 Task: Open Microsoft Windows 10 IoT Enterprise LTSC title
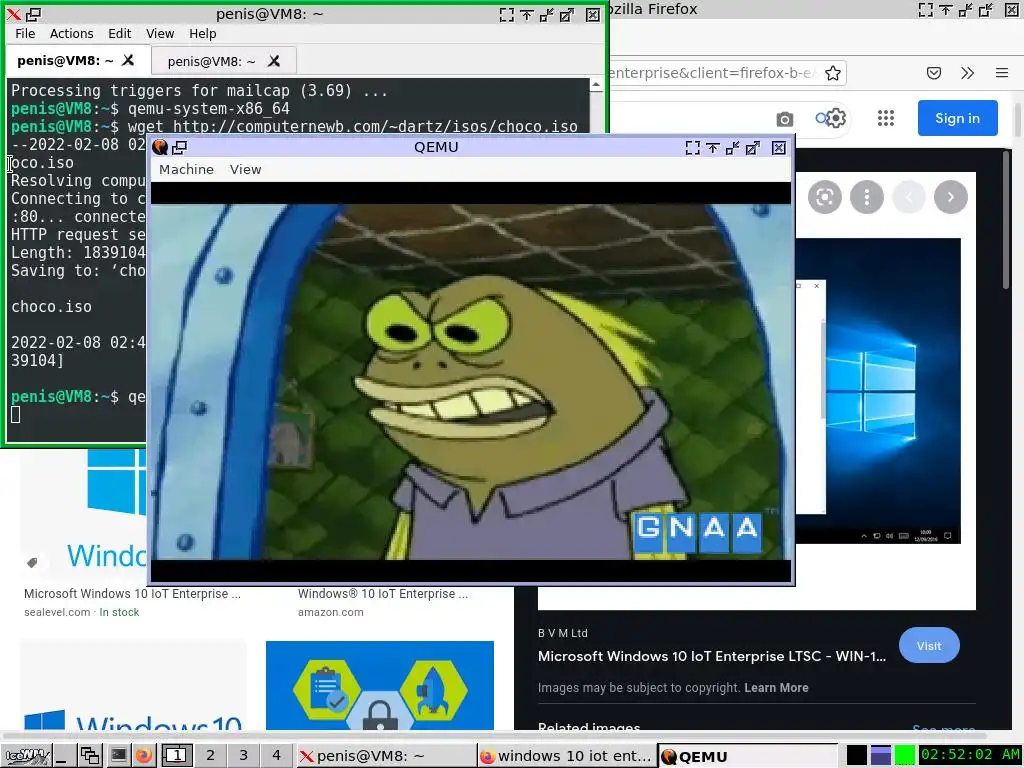click(712, 656)
